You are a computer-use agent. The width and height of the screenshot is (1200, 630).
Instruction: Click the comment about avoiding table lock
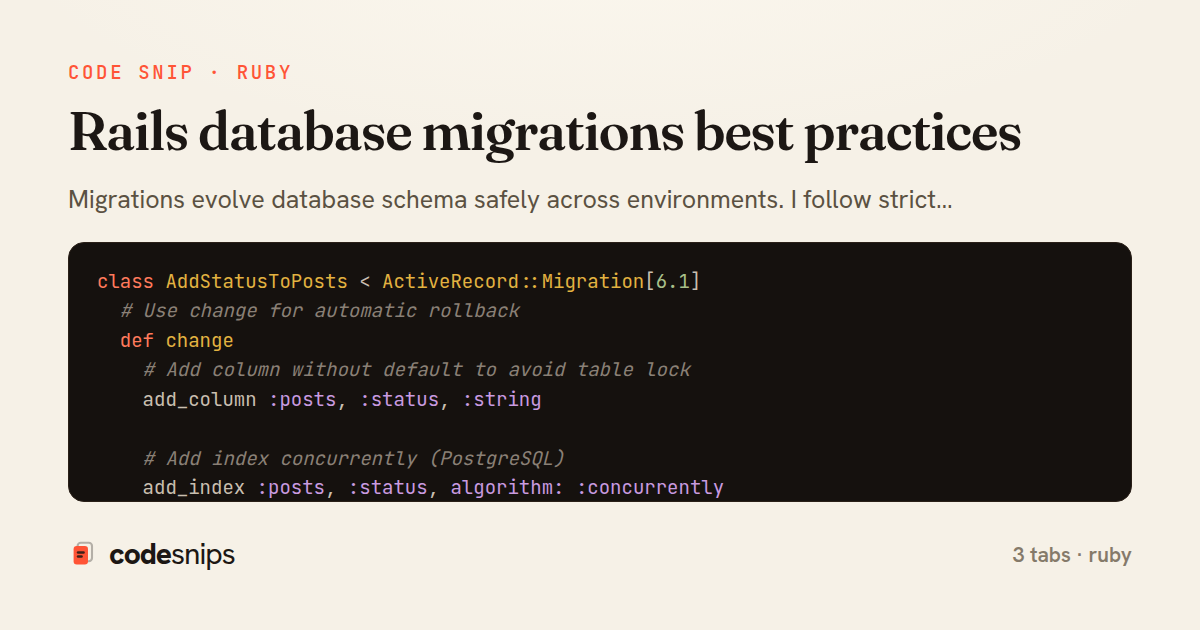417,370
